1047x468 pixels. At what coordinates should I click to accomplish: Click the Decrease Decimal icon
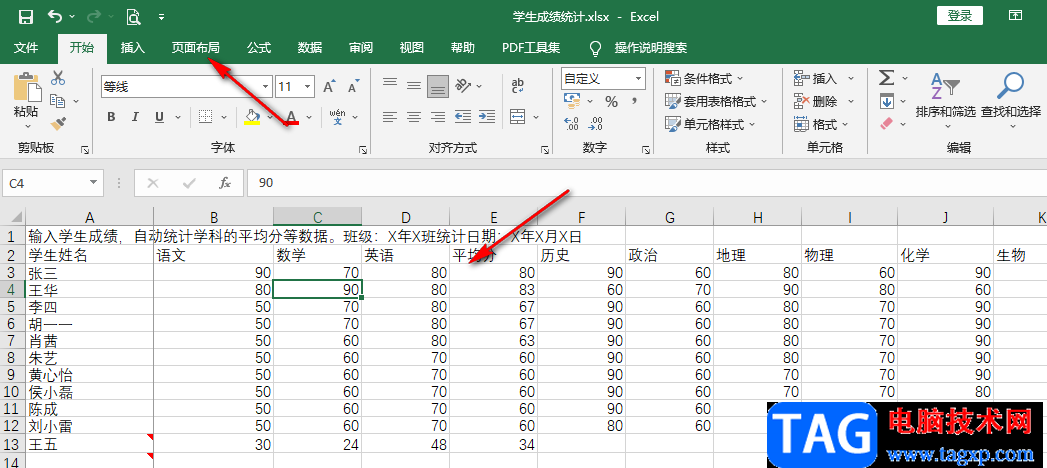(596, 124)
